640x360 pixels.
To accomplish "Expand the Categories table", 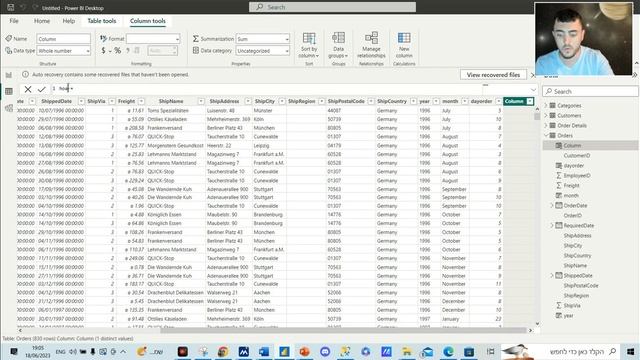I will point(546,105).
